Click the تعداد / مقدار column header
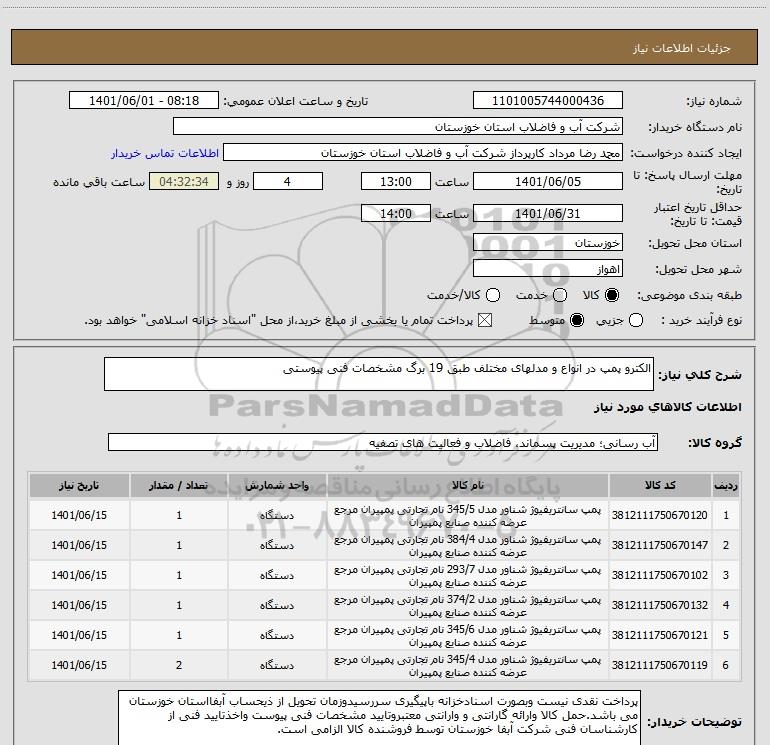 [x=179, y=486]
